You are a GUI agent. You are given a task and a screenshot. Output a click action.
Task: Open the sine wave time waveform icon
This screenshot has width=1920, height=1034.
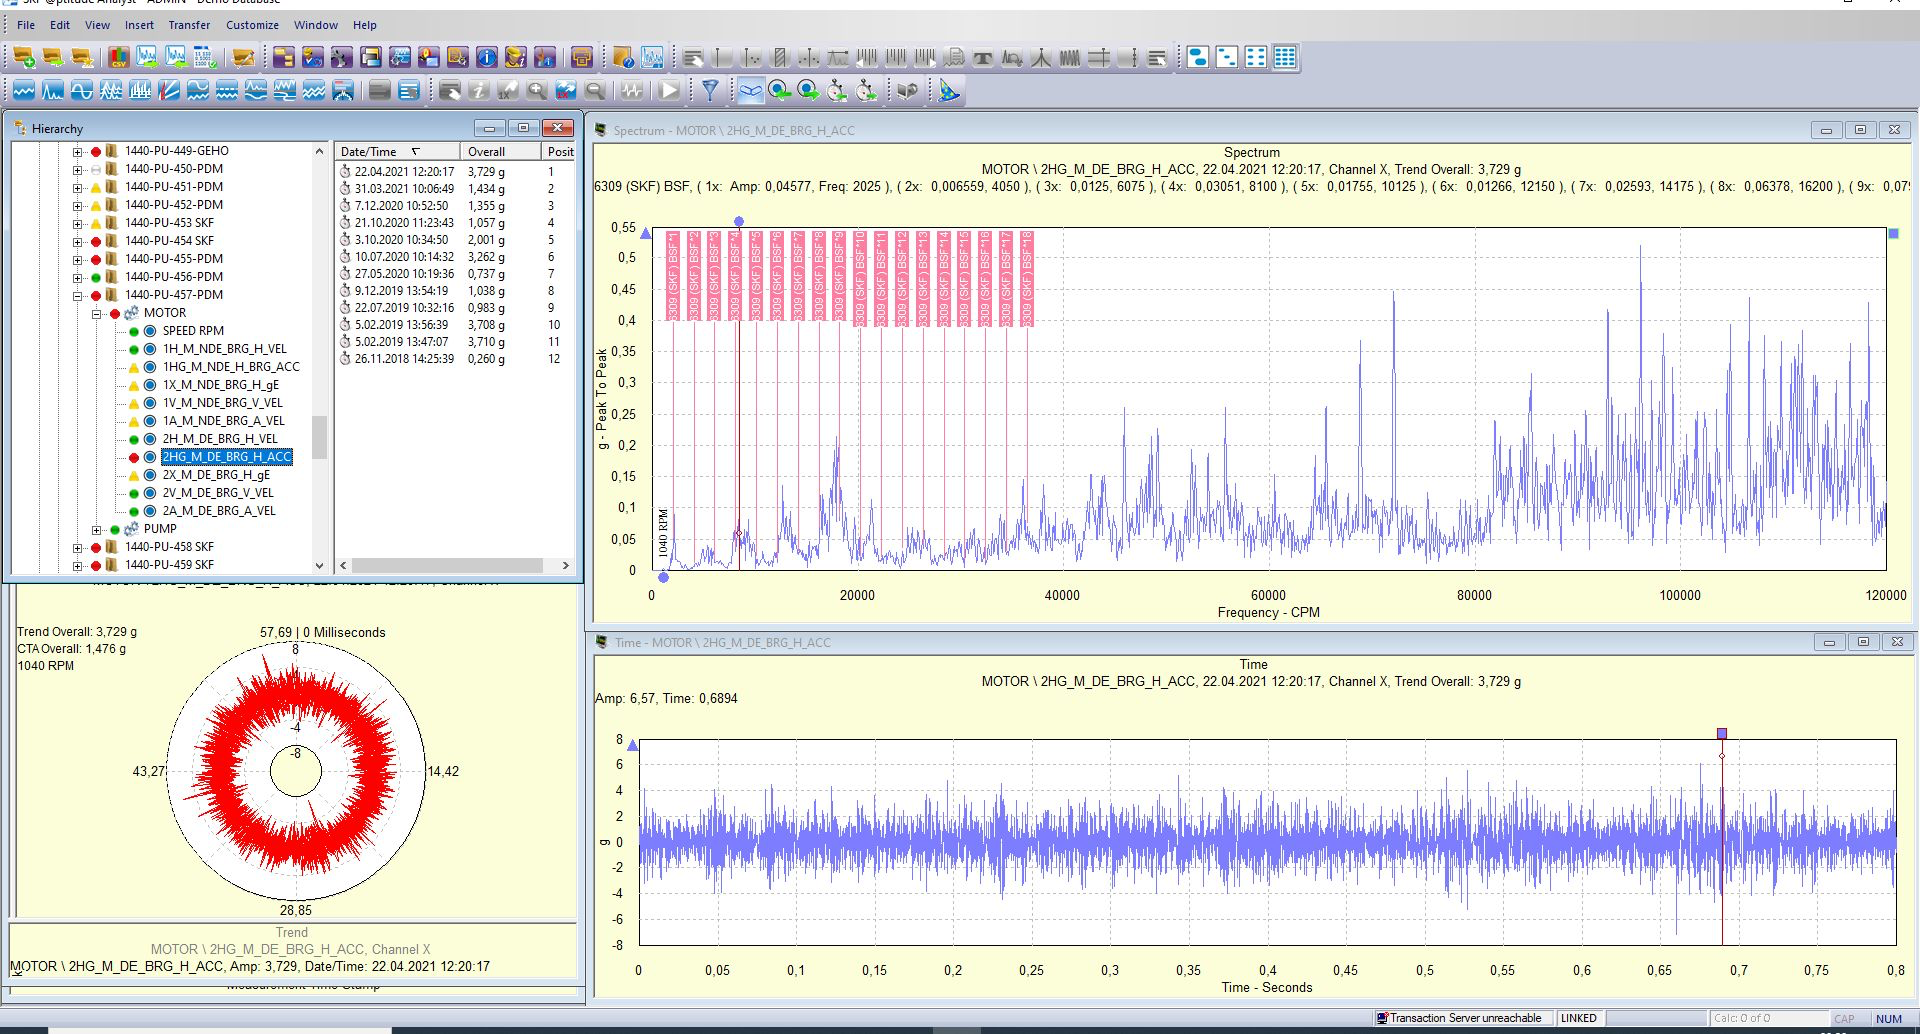82,91
